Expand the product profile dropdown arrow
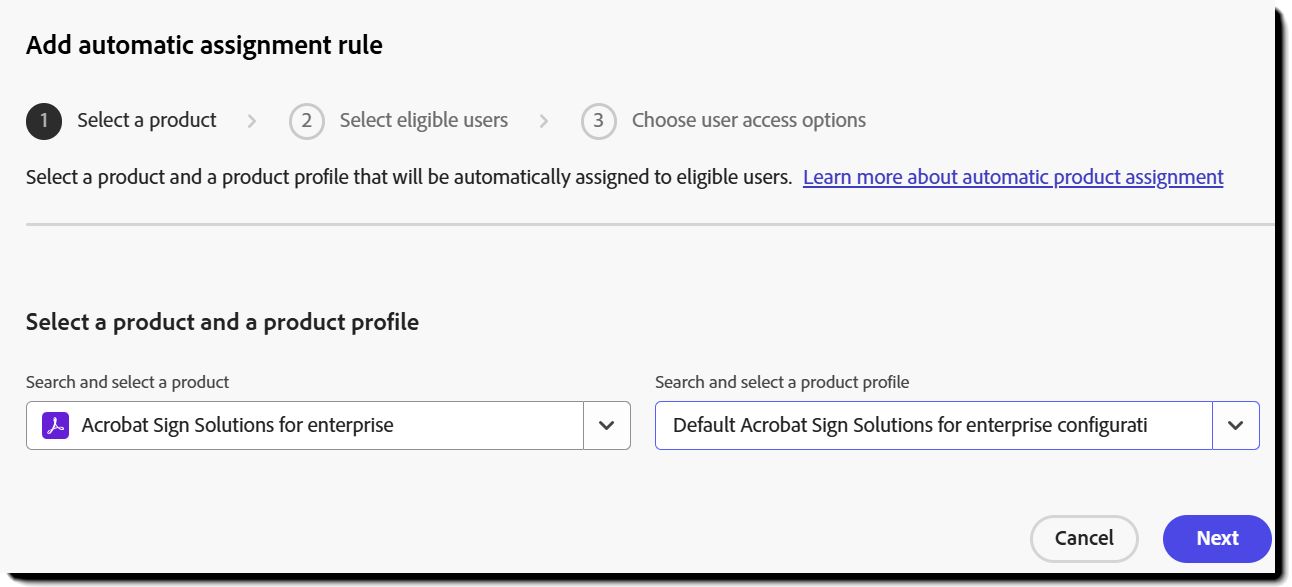Viewport: 1292px width, 587px height. (1236, 425)
